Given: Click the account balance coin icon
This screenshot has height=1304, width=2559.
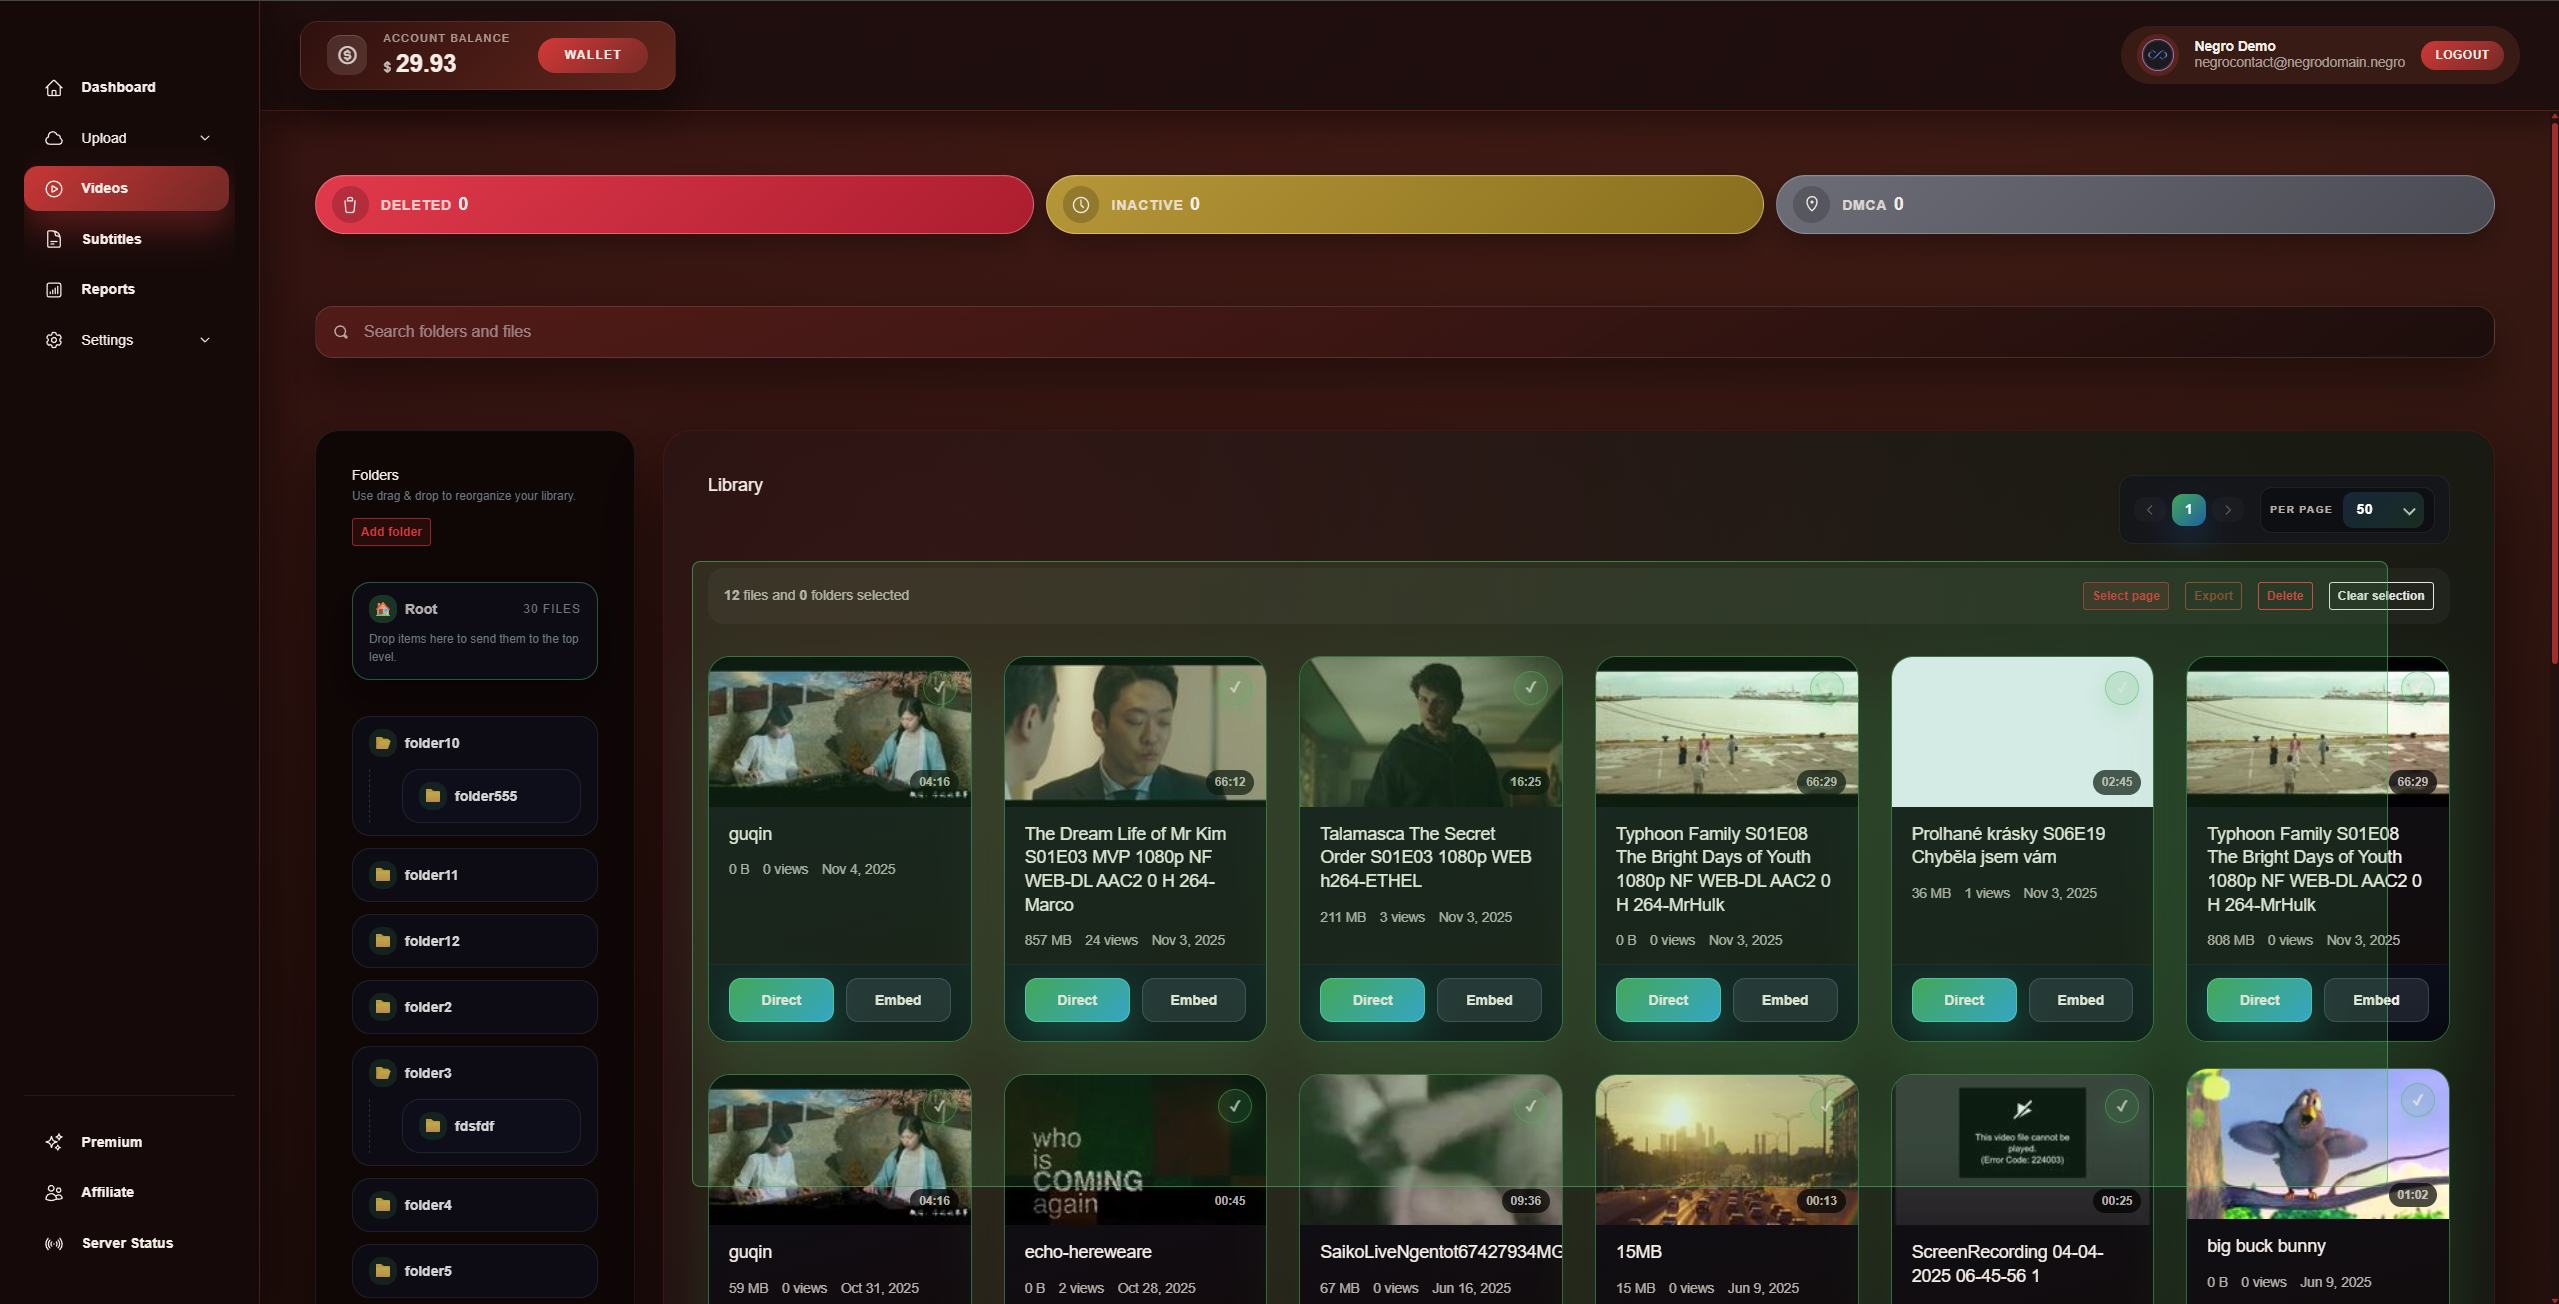Looking at the screenshot, I should click(347, 55).
